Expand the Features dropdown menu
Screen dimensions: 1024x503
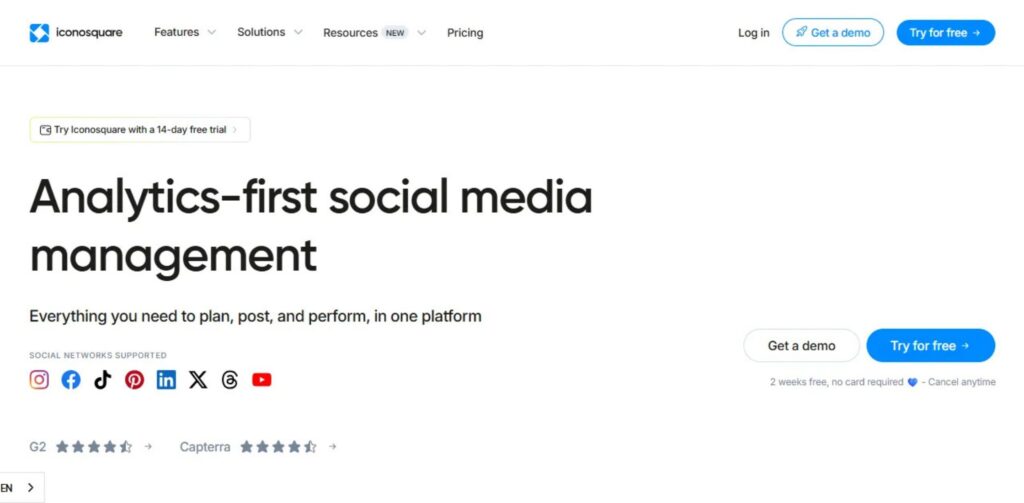tap(184, 32)
